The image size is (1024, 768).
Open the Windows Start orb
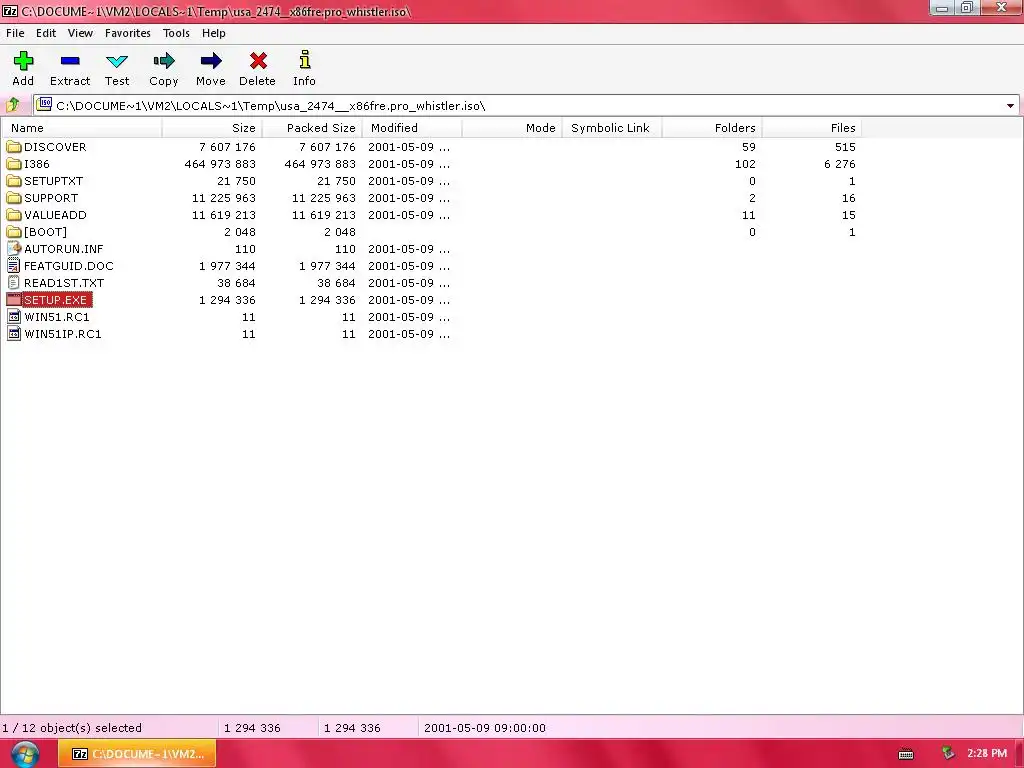(x=24, y=754)
